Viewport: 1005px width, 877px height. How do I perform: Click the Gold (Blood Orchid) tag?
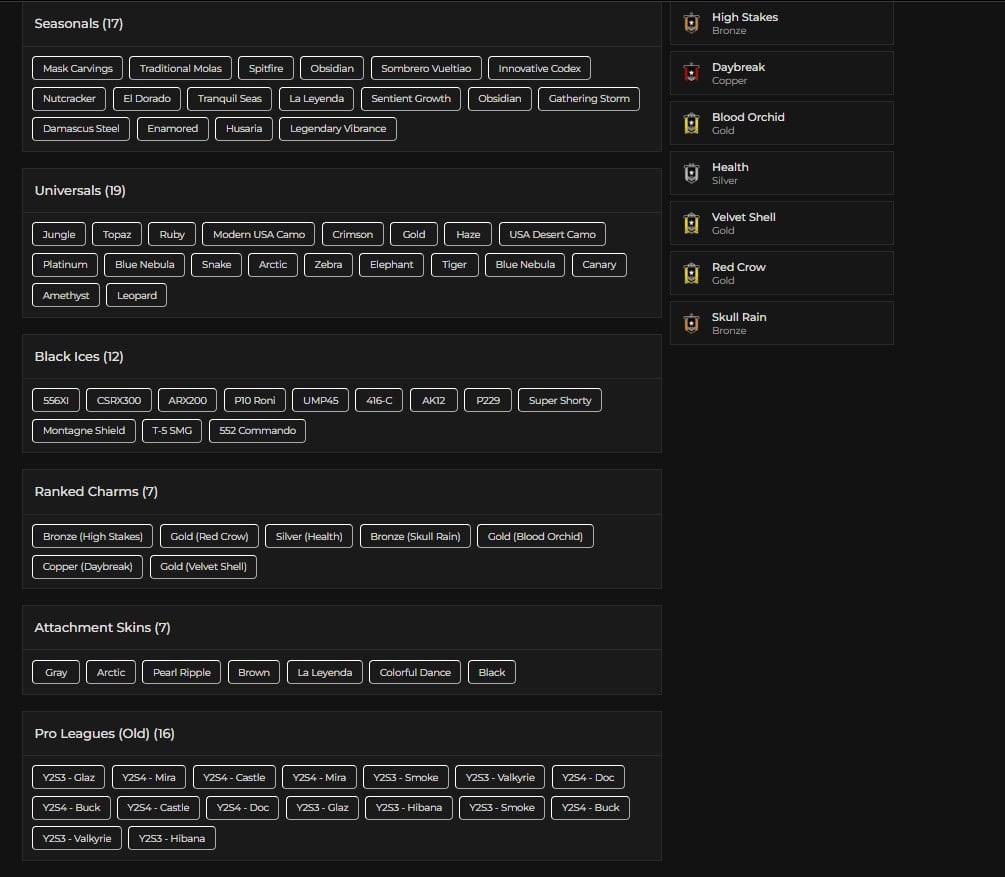click(535, 536)
